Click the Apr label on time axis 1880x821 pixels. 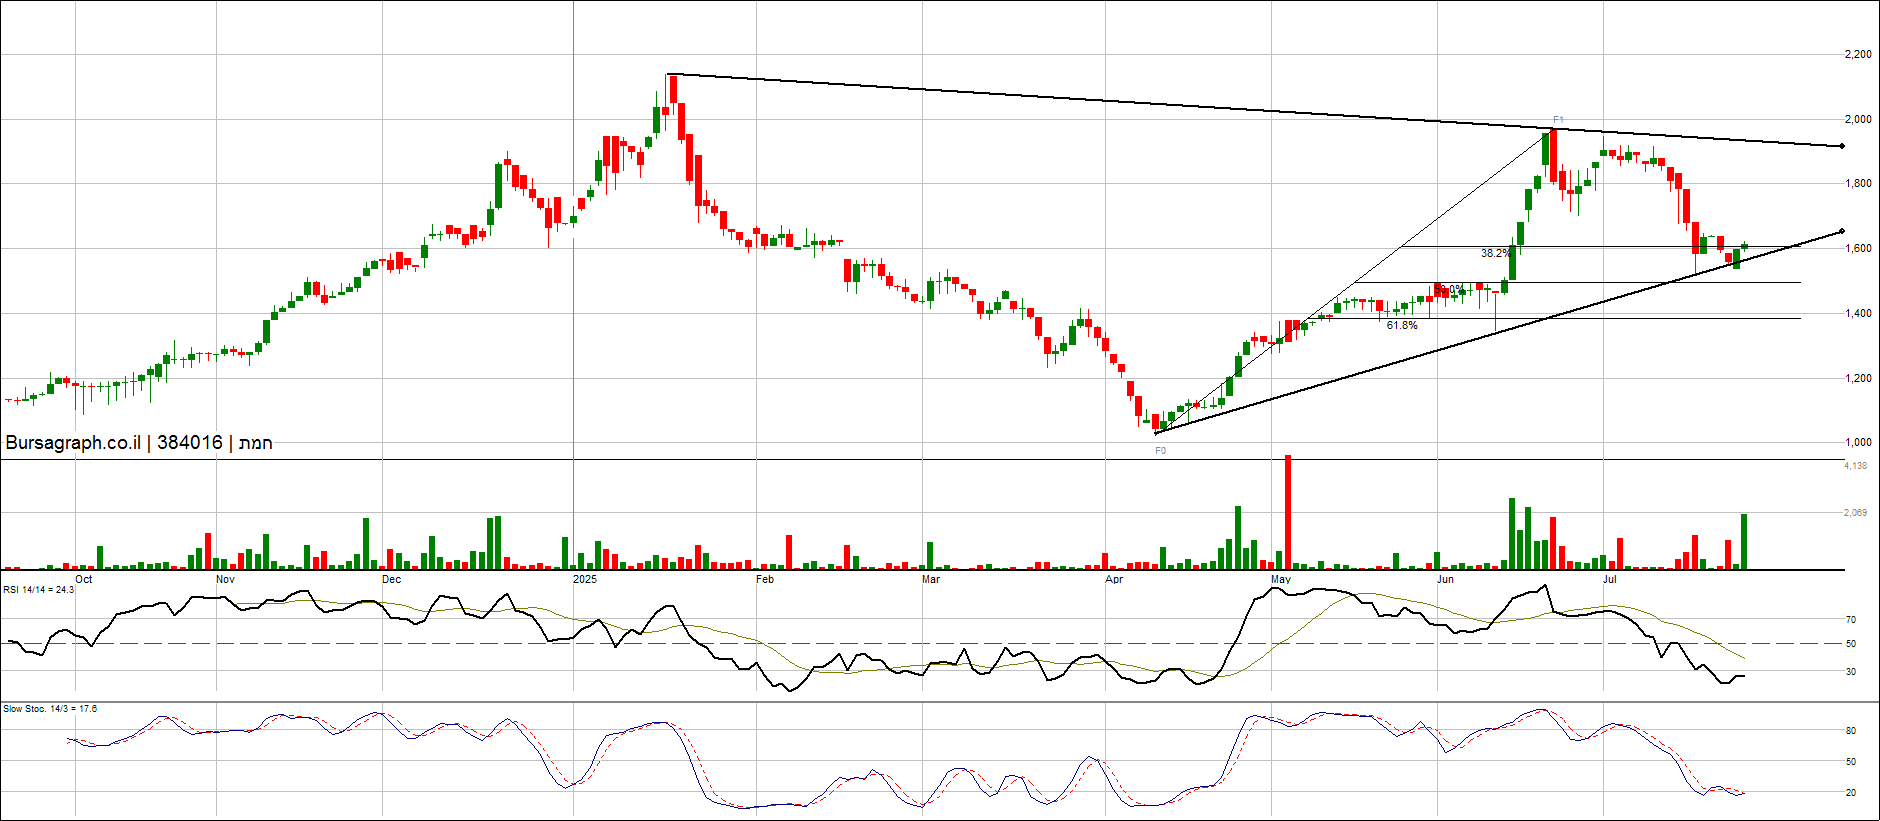pyautogui.click(x=1114, y=580)
